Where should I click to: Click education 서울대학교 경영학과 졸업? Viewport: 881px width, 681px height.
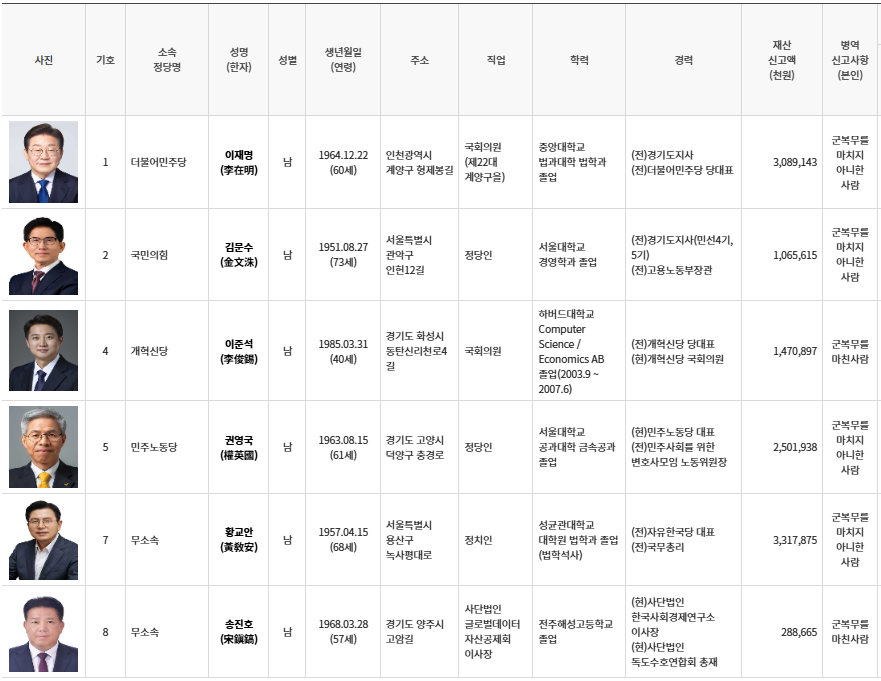(x=567, y=255)
